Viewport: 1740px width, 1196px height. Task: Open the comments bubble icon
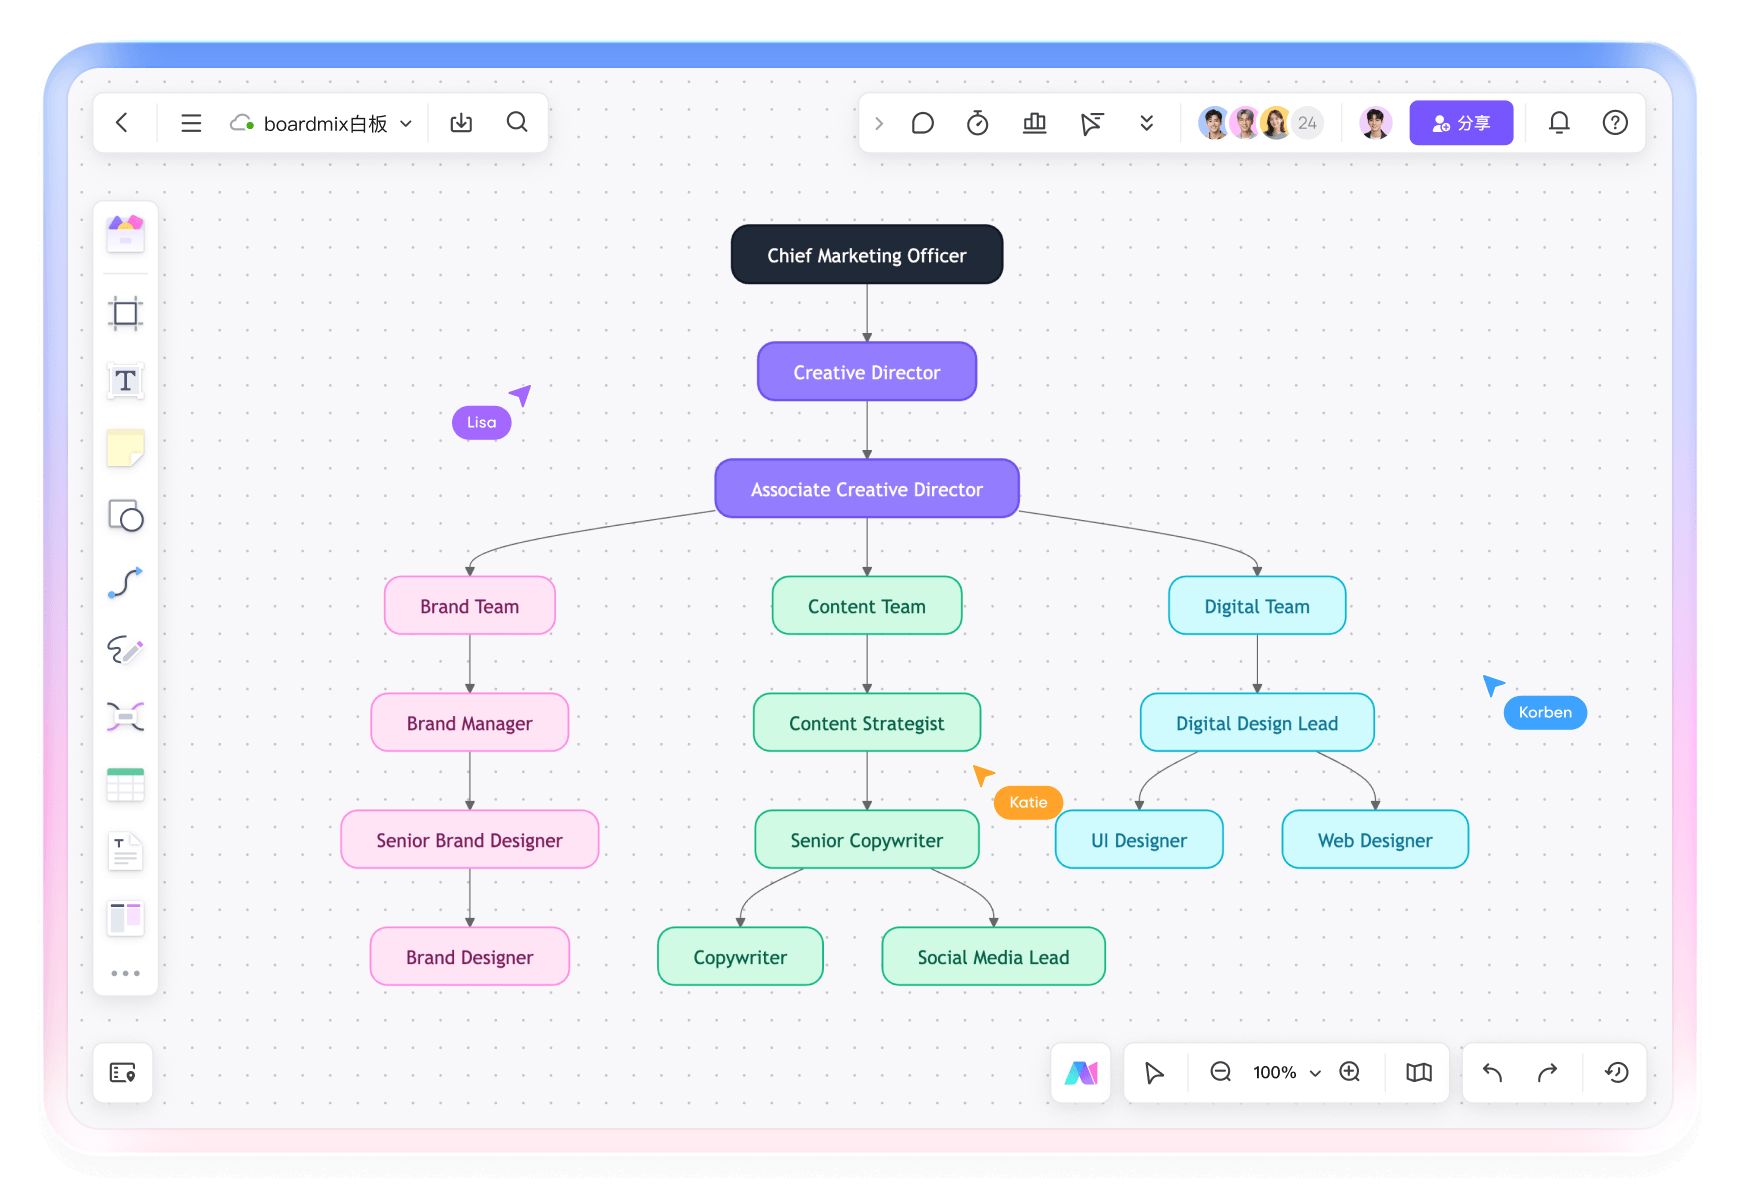[922, 123]
